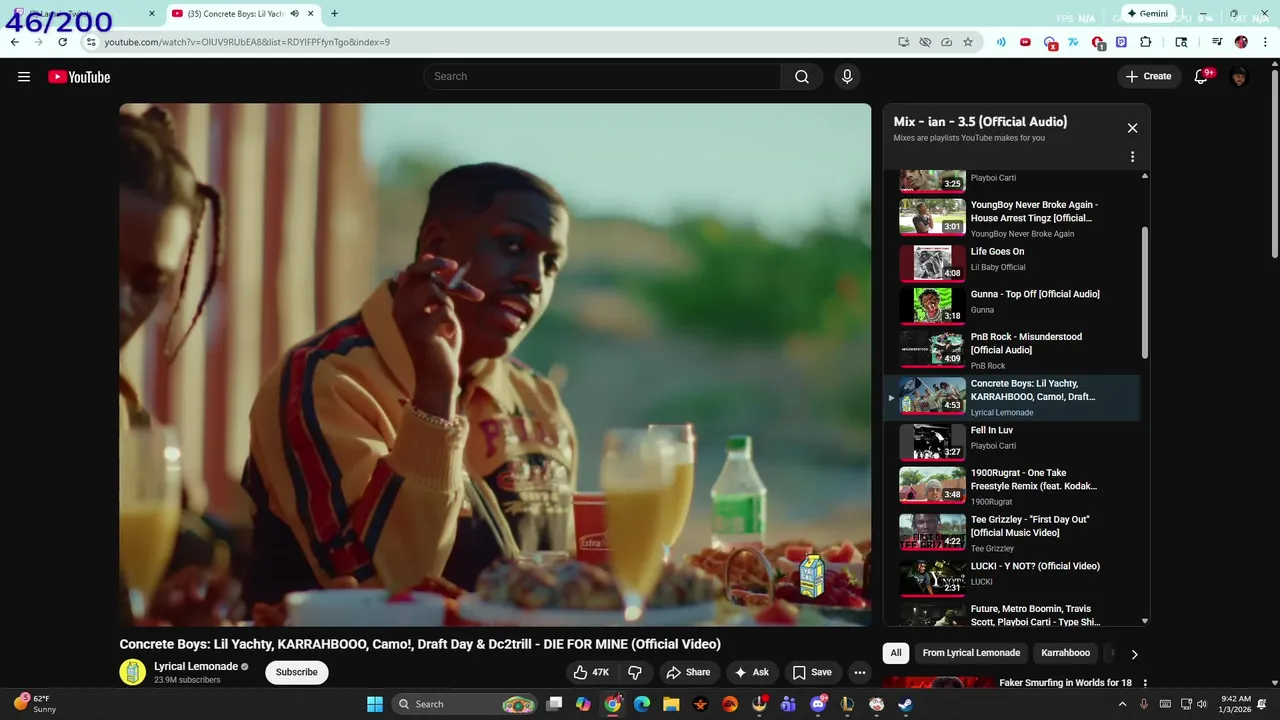Open YouTube notifications bell
The image size is (1280, 720).
click(x=1202, y=77)
